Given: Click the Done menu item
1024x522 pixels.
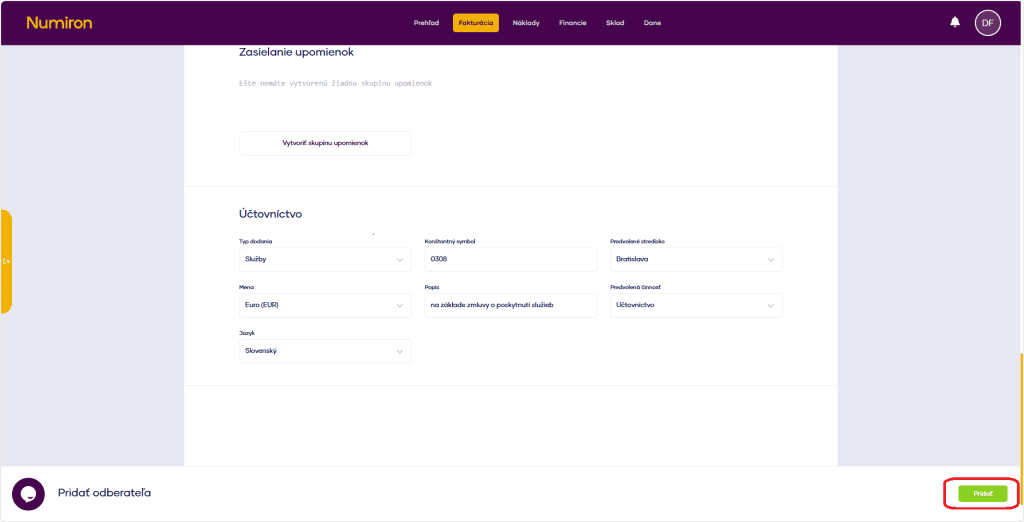Looking at the screenshot, I should (x=652, y=23).
